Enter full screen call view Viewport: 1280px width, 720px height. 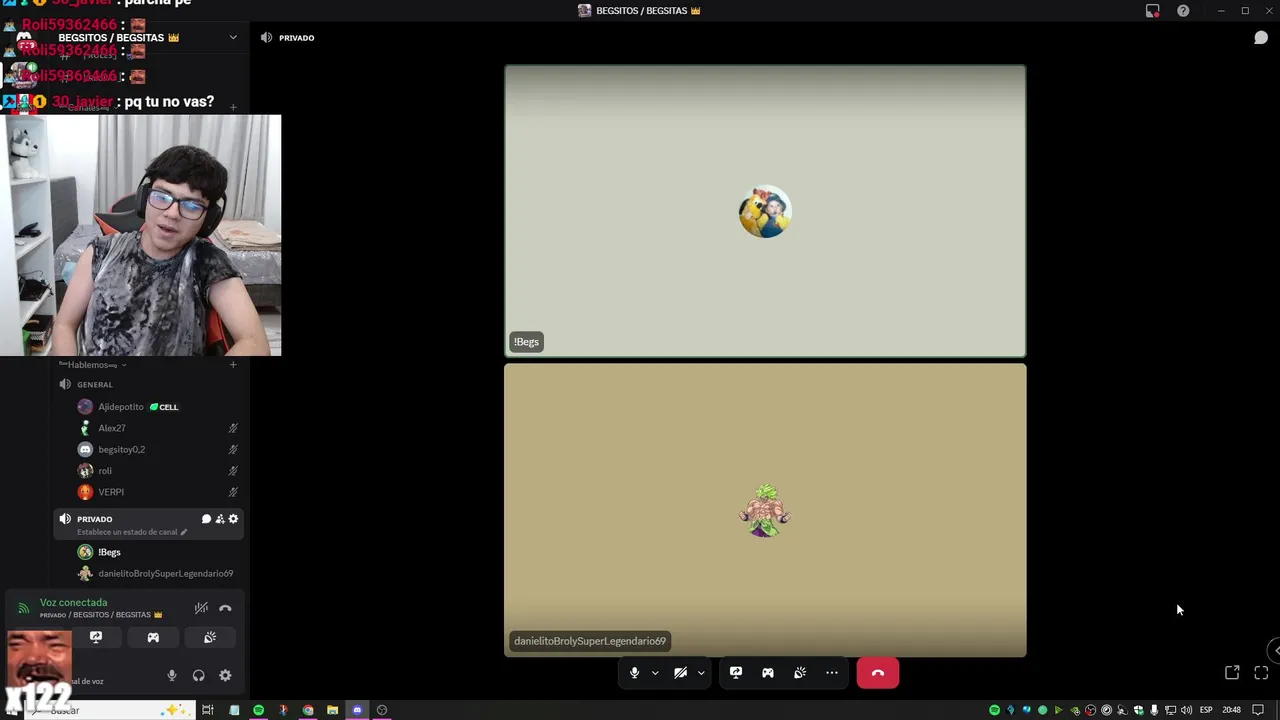click(x=1261, y=673)
